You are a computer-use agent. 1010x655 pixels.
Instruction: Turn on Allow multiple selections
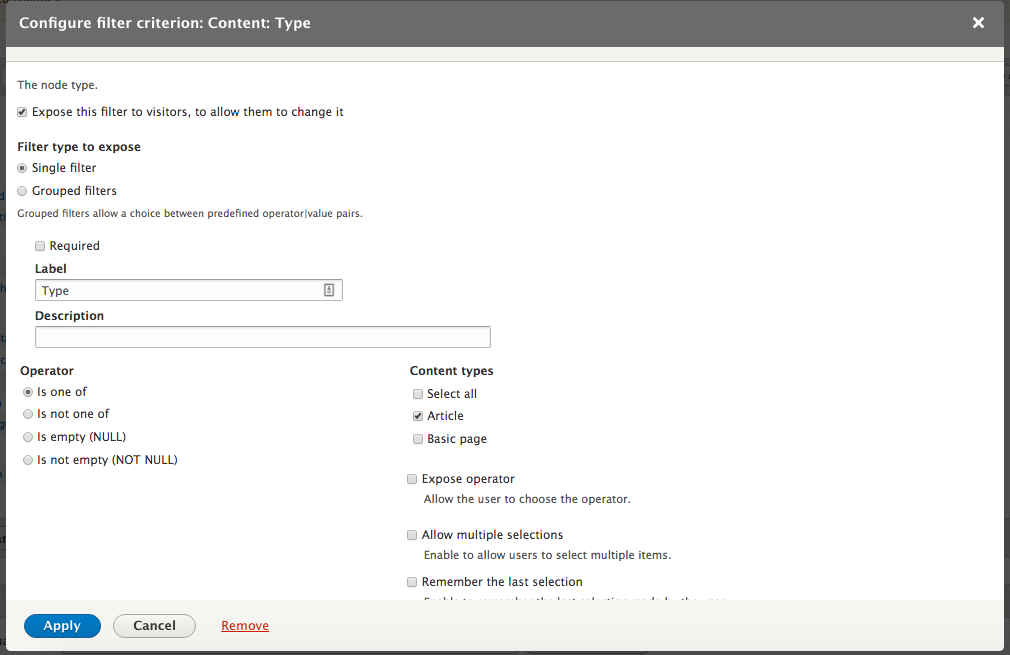[412, 535]
